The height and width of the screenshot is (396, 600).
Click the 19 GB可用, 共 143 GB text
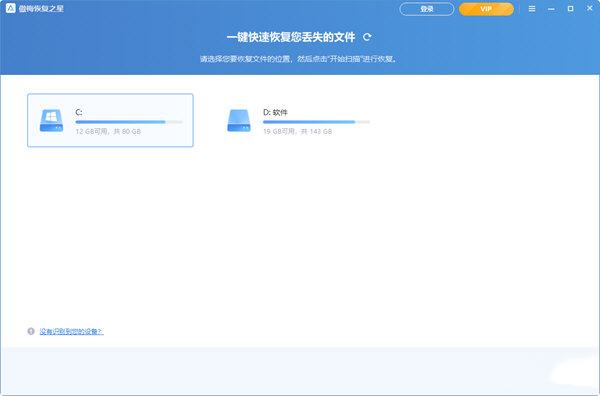[297, 131]
